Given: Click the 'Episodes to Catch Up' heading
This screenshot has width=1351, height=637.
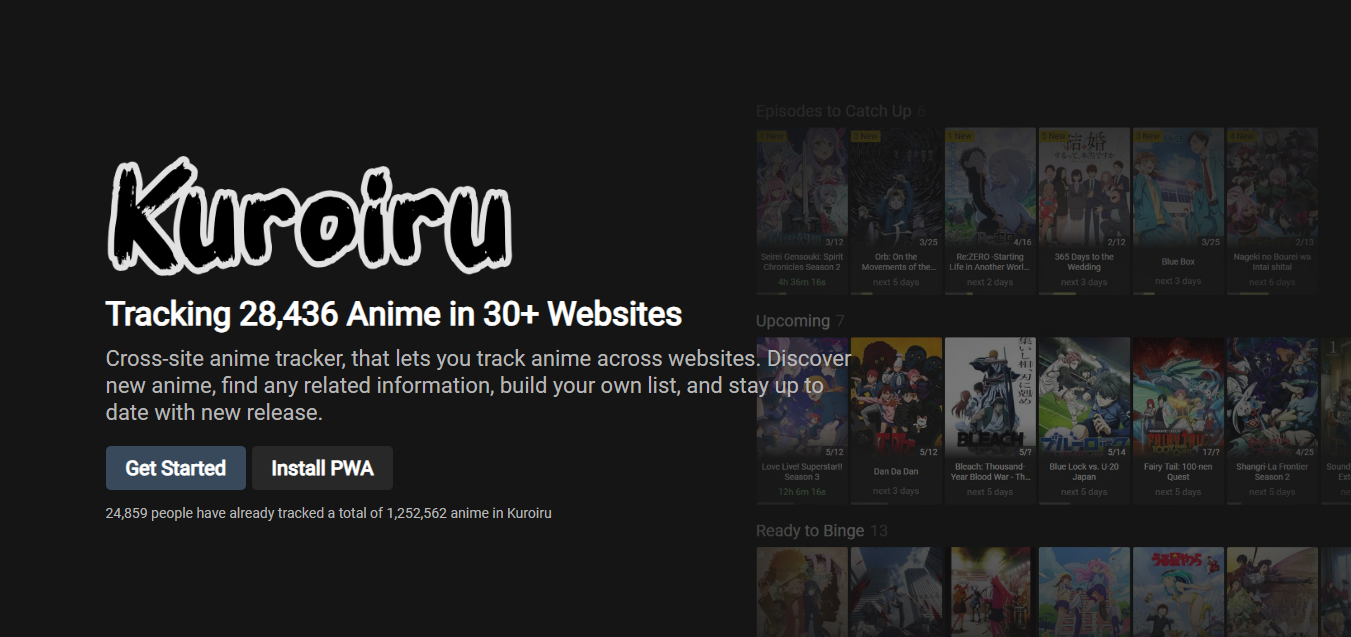Looking at the screenshot, I should (x=833, y=111).
